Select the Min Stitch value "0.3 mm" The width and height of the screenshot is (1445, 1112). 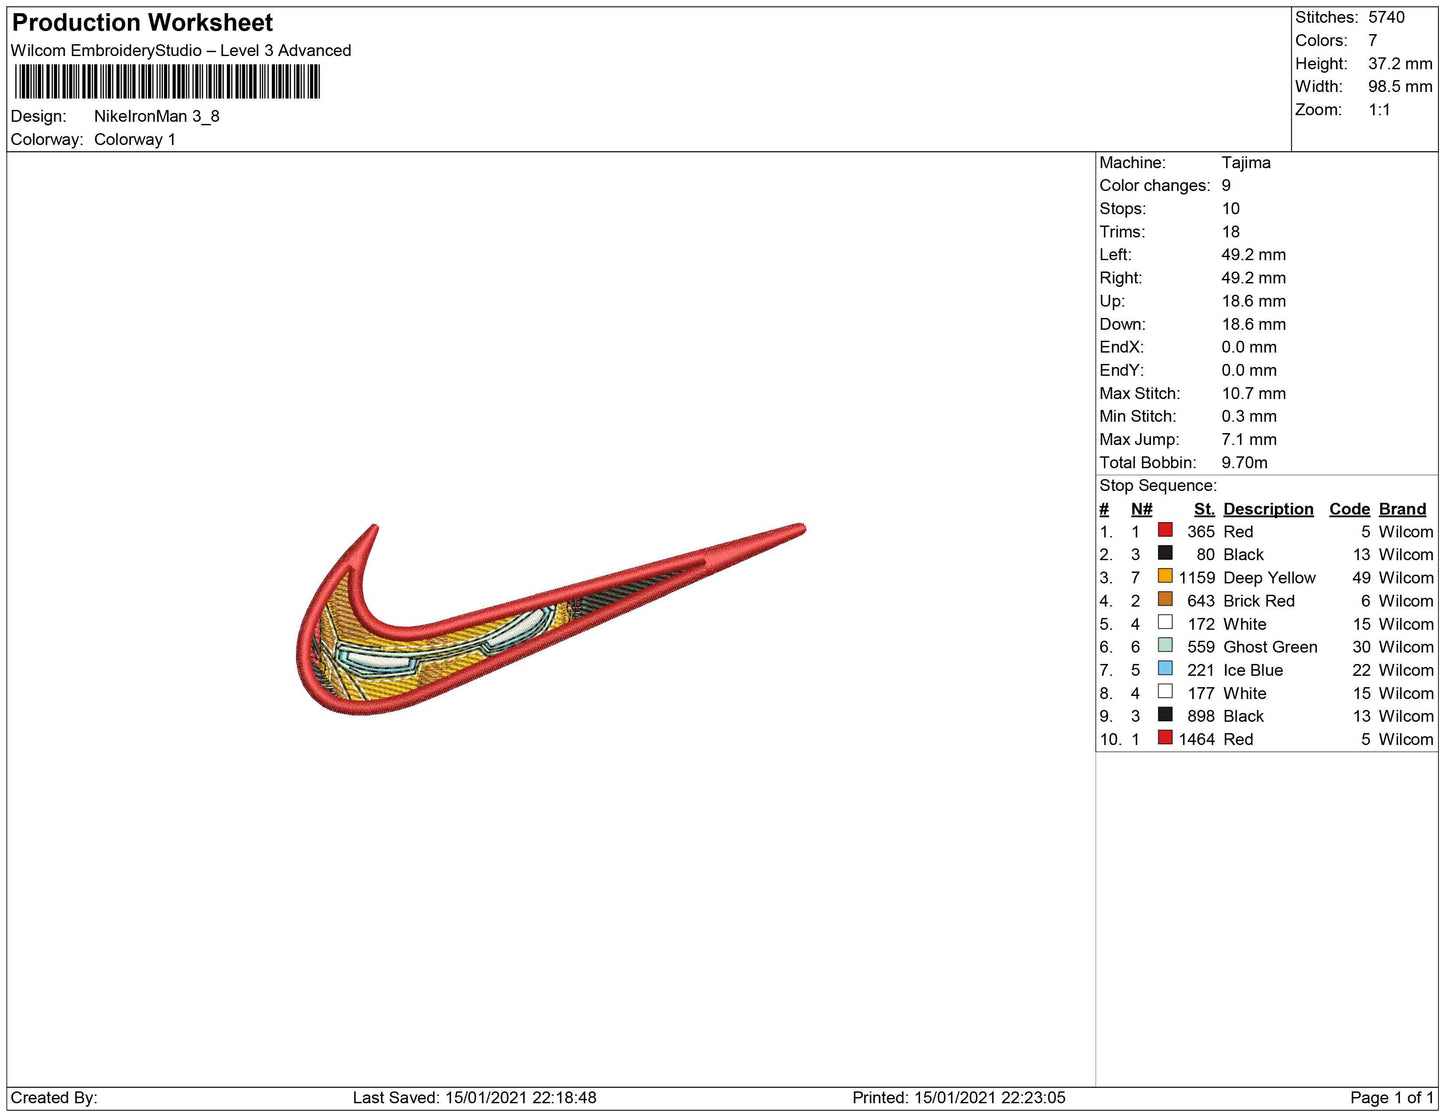tap(1249, 416)
